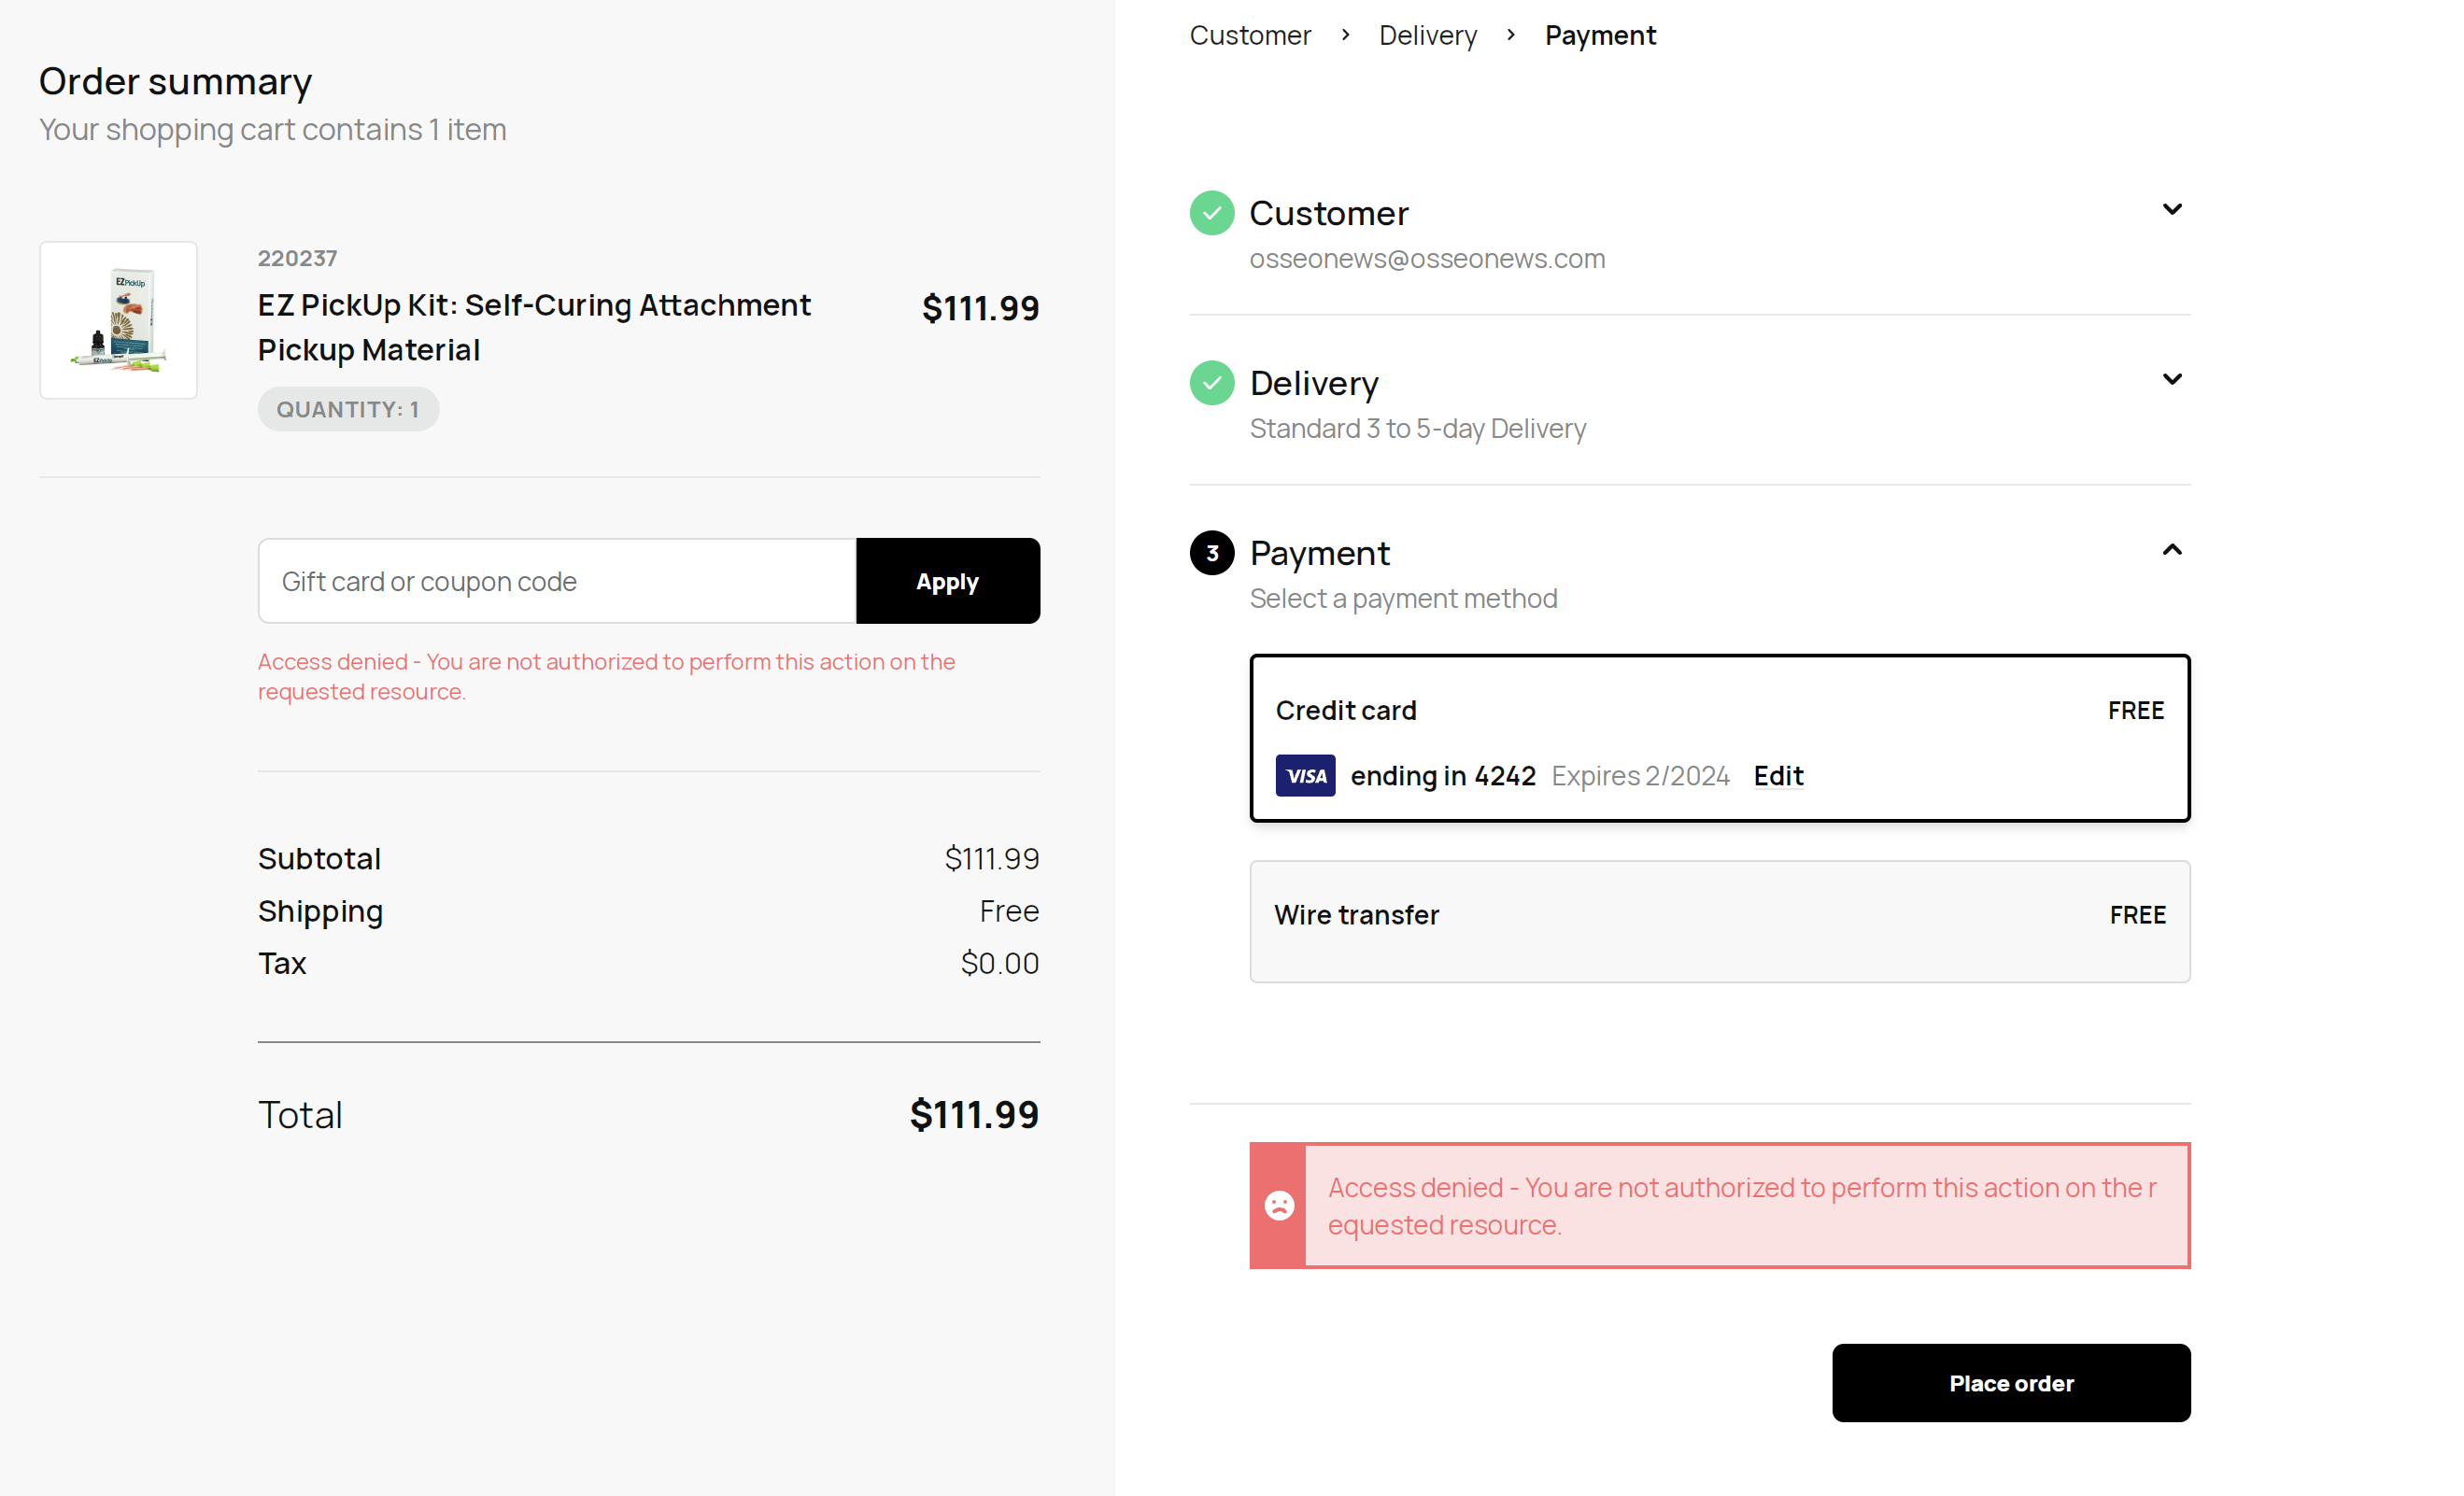
Task: Click the Visa card brand icon
Action: point(1304,775)
